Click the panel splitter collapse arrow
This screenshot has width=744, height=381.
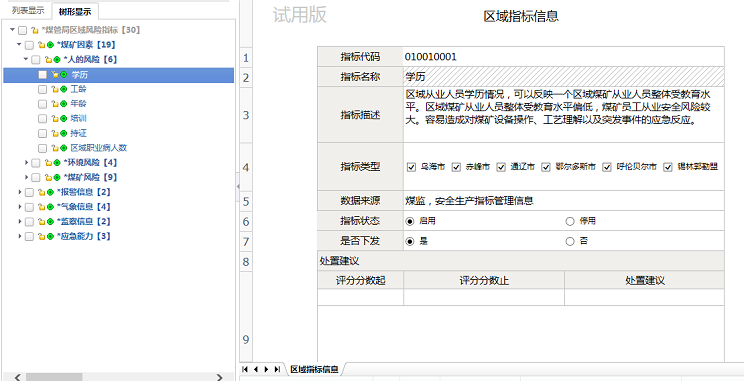tap(238, 186)
